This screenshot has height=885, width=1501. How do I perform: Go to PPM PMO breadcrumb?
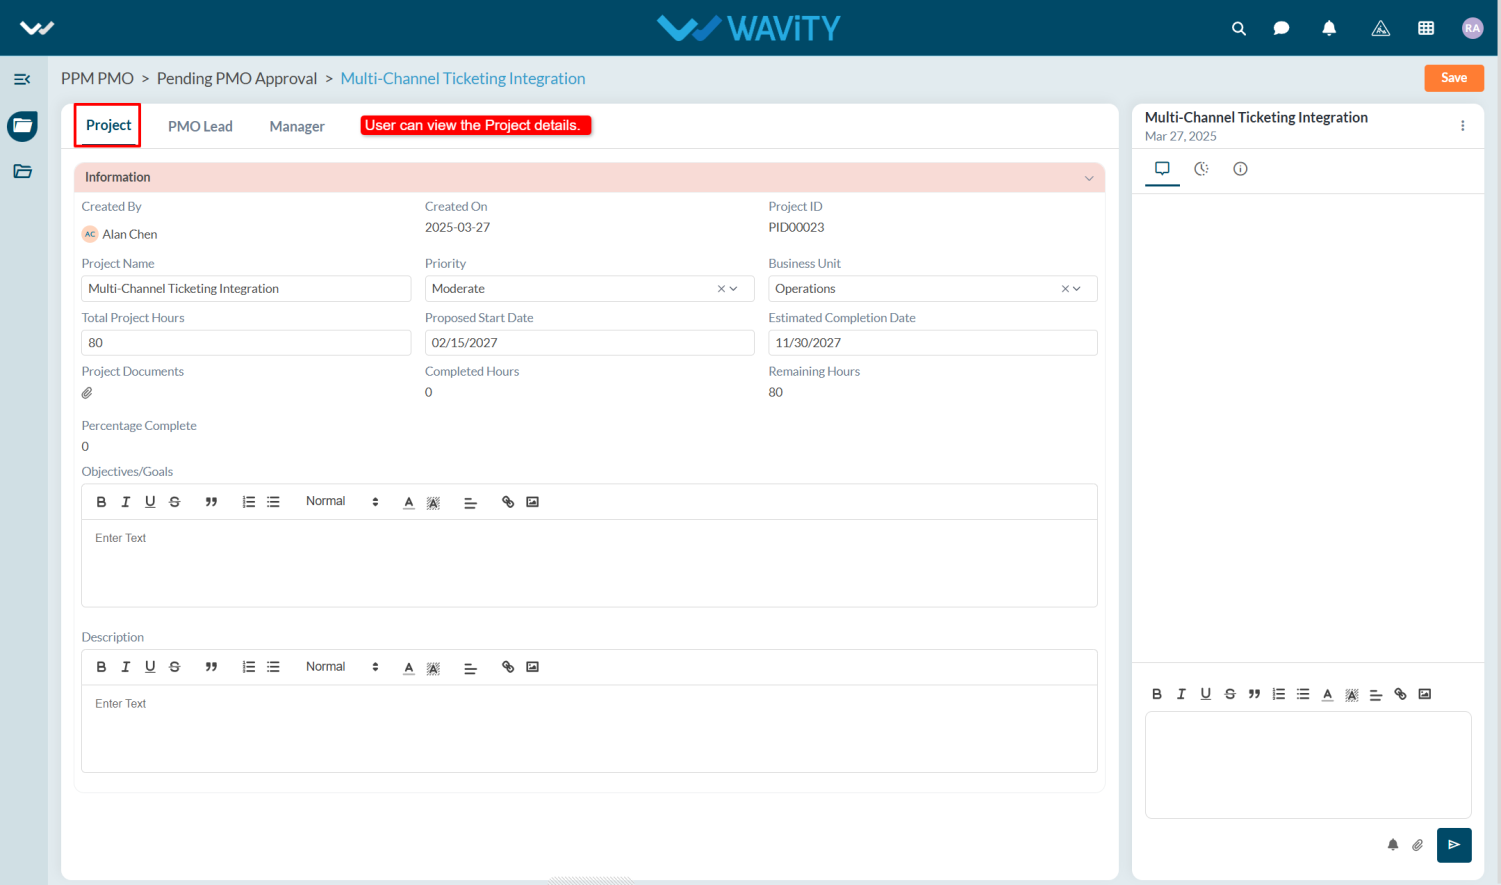tap(97, 78)
